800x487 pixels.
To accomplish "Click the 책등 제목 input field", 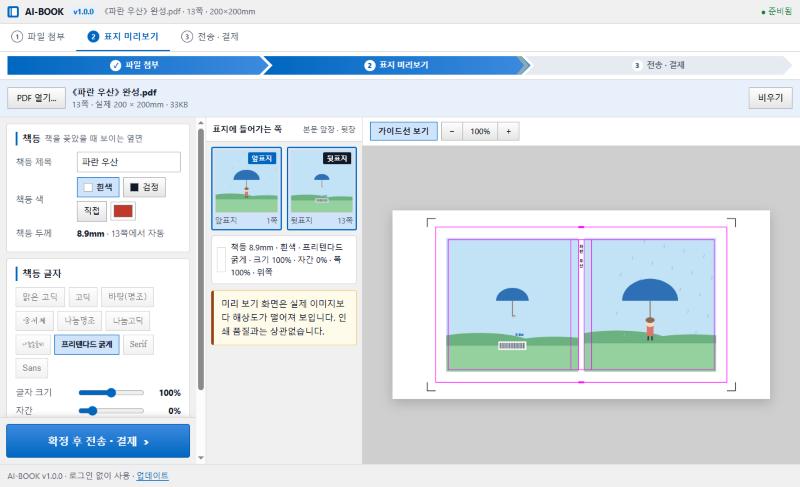I will pyautogui.click(x=129, y=162).
